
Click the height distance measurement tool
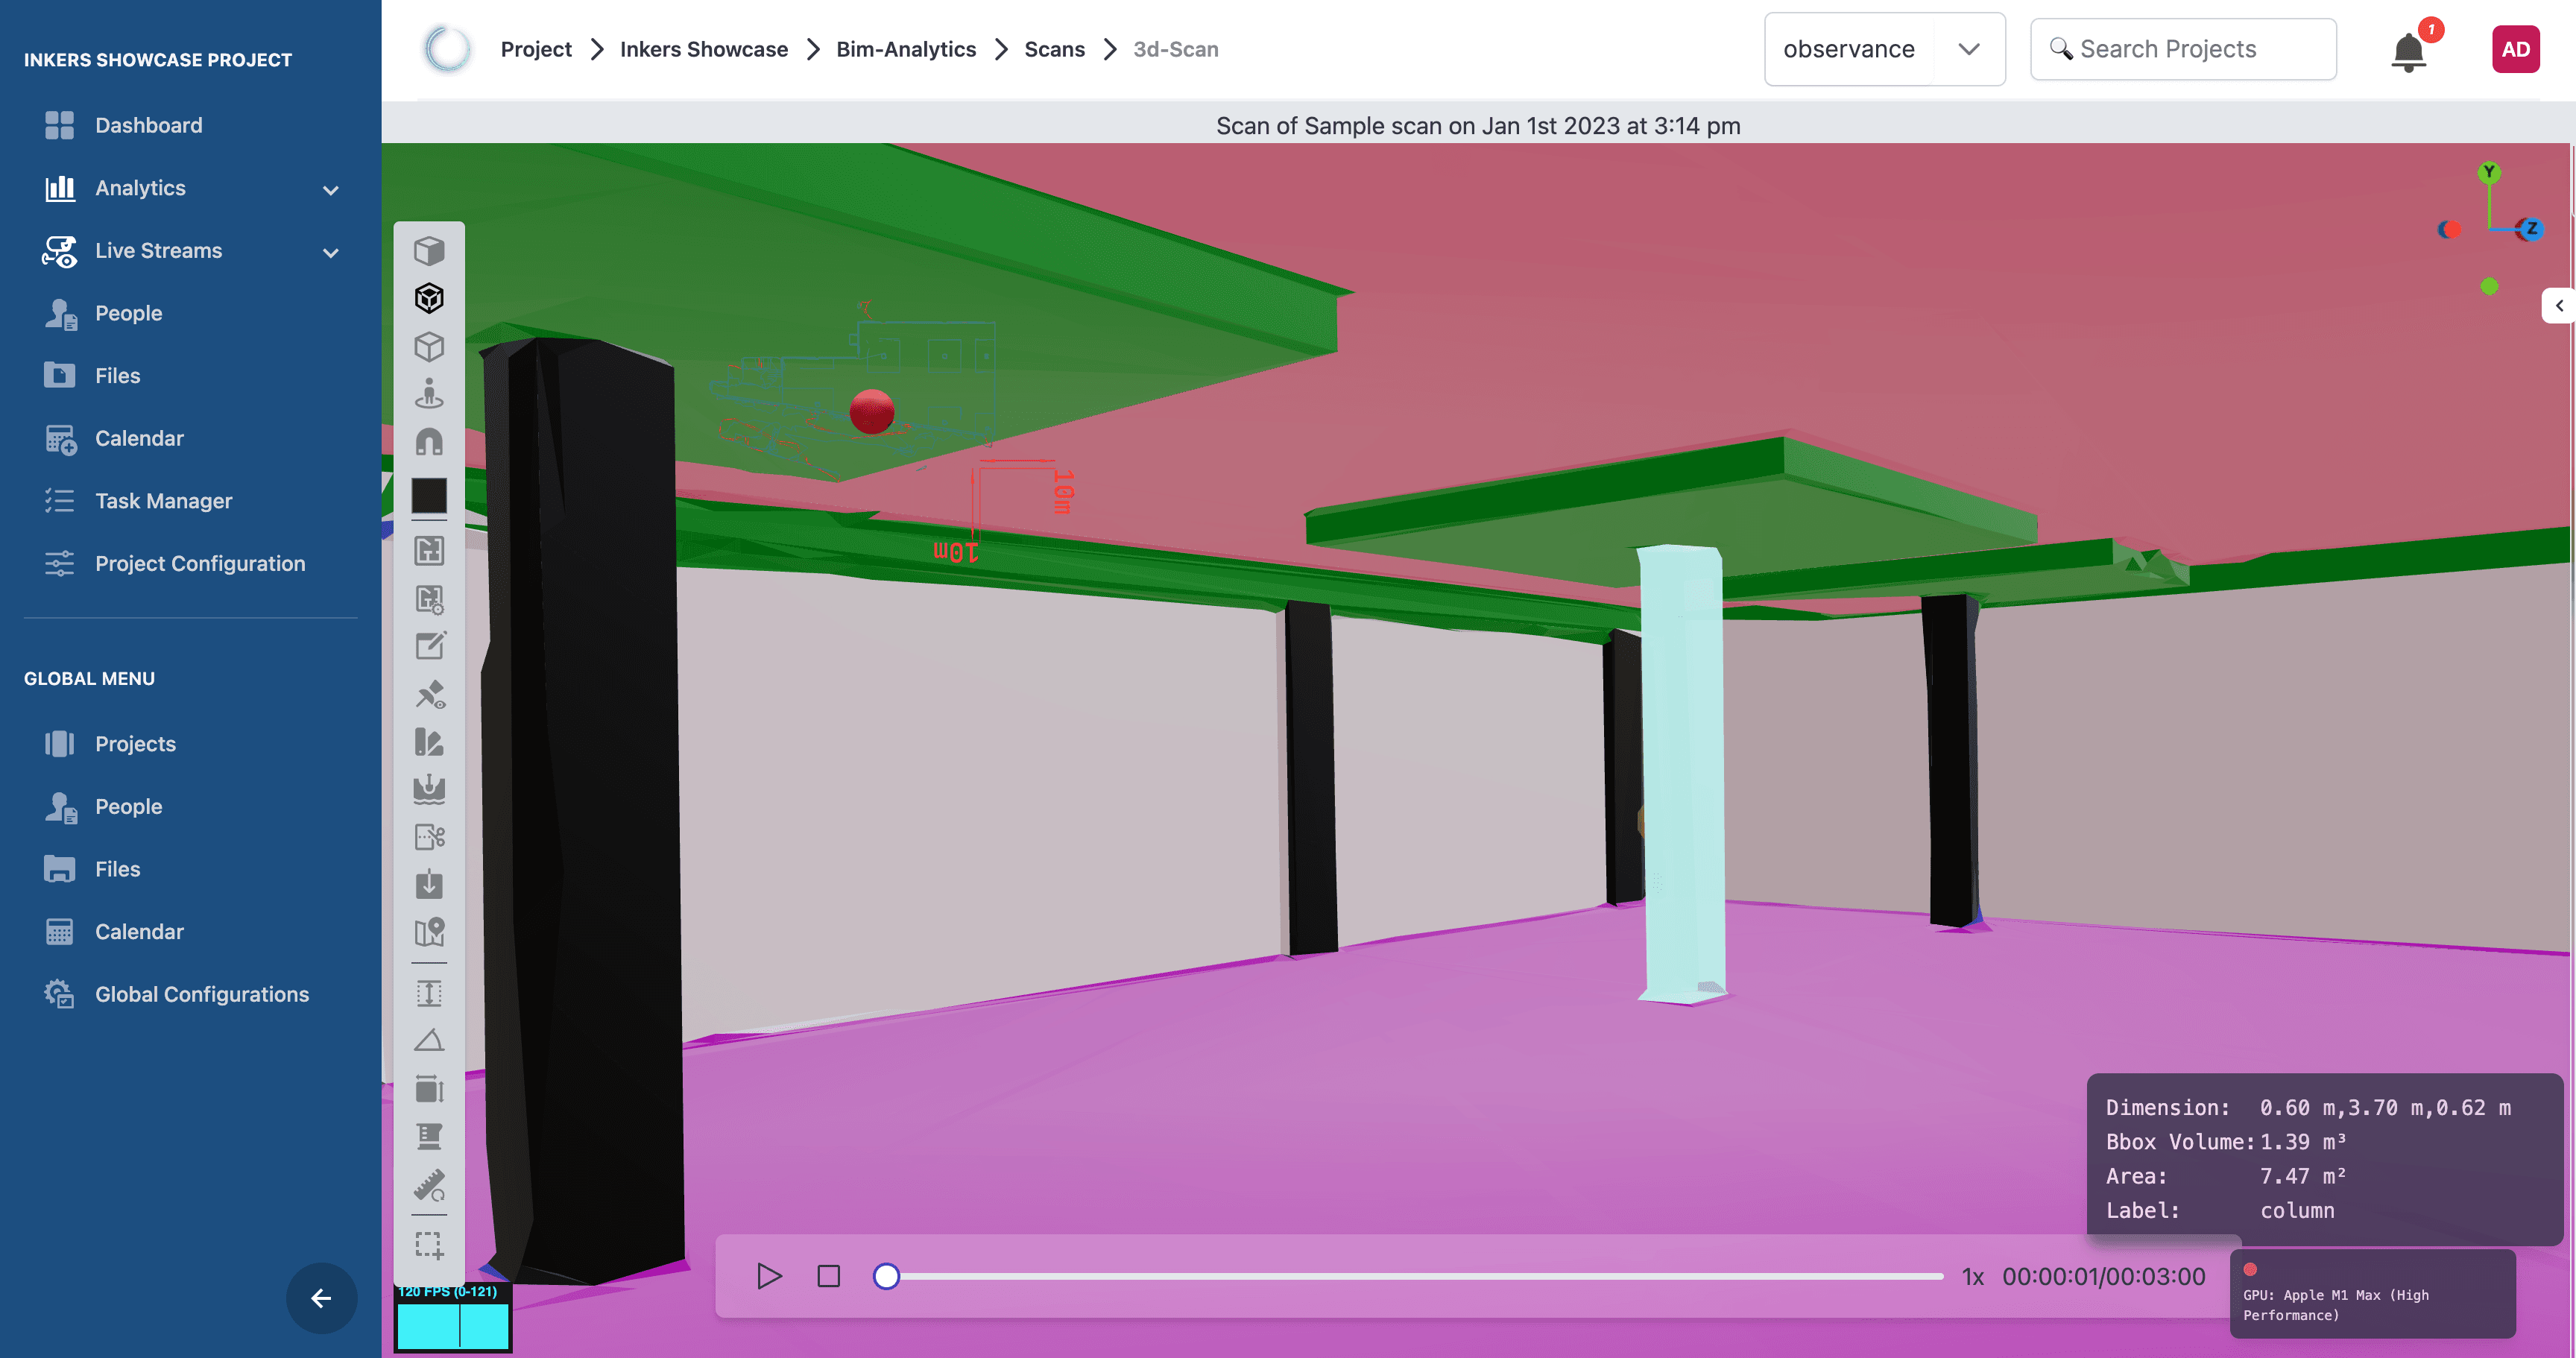[429, 993]
